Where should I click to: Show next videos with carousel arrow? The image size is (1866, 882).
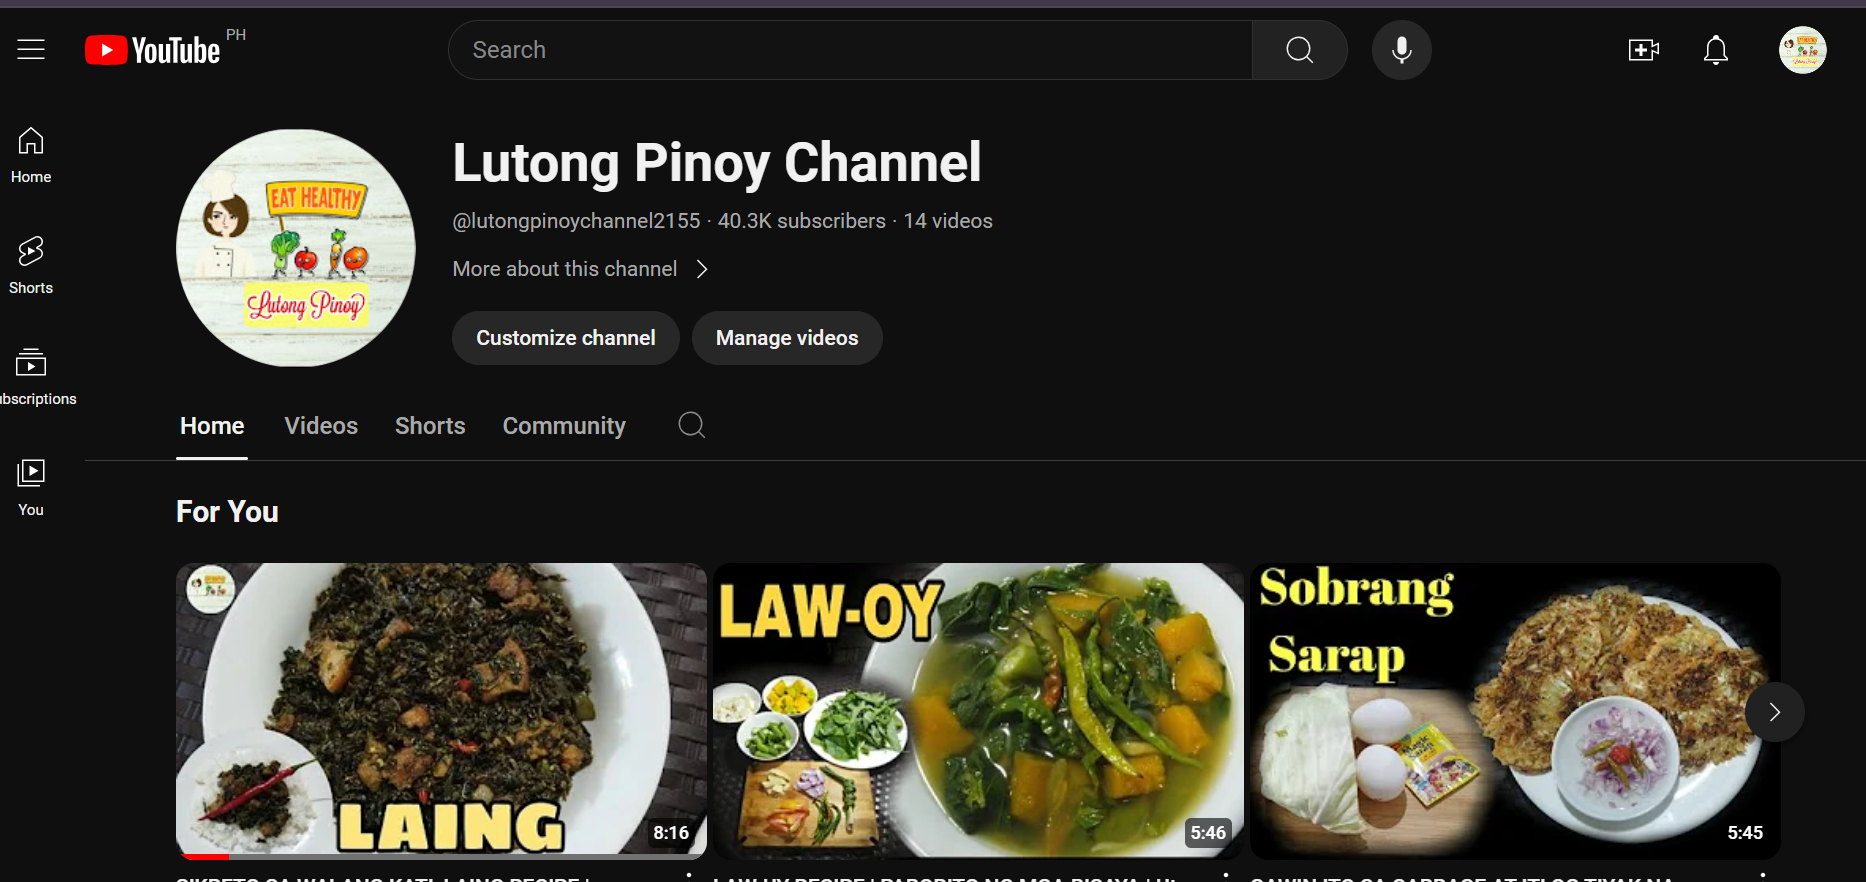click(x=1775, y=712)
